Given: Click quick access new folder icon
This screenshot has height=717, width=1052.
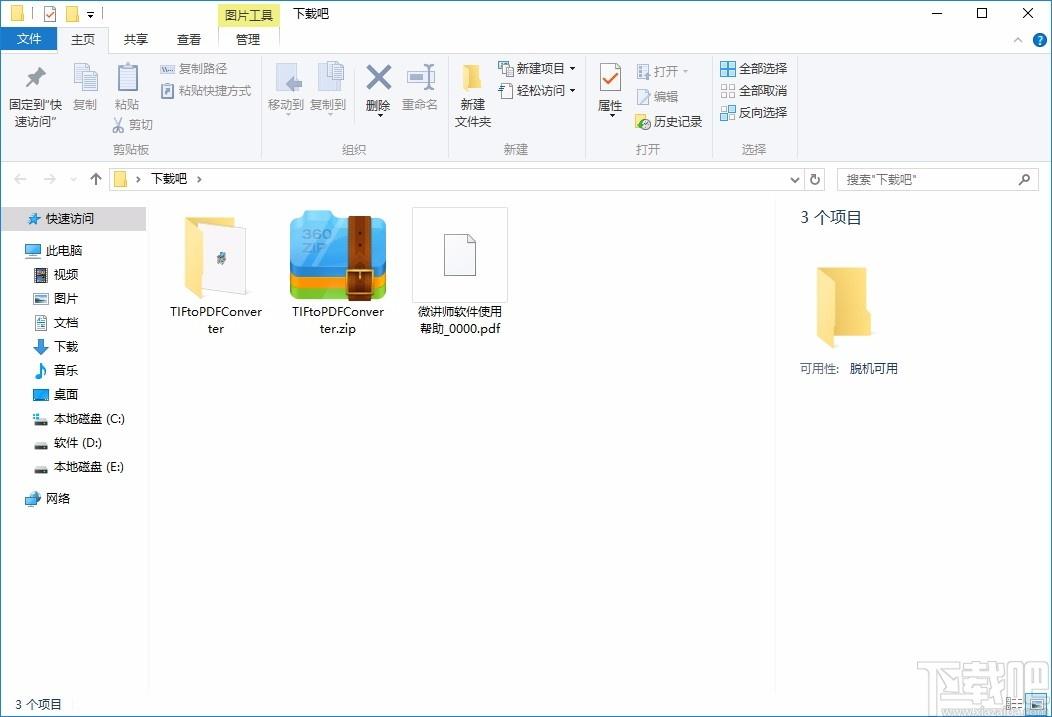Looking at the screenshot, I should (x=72, y=13).
